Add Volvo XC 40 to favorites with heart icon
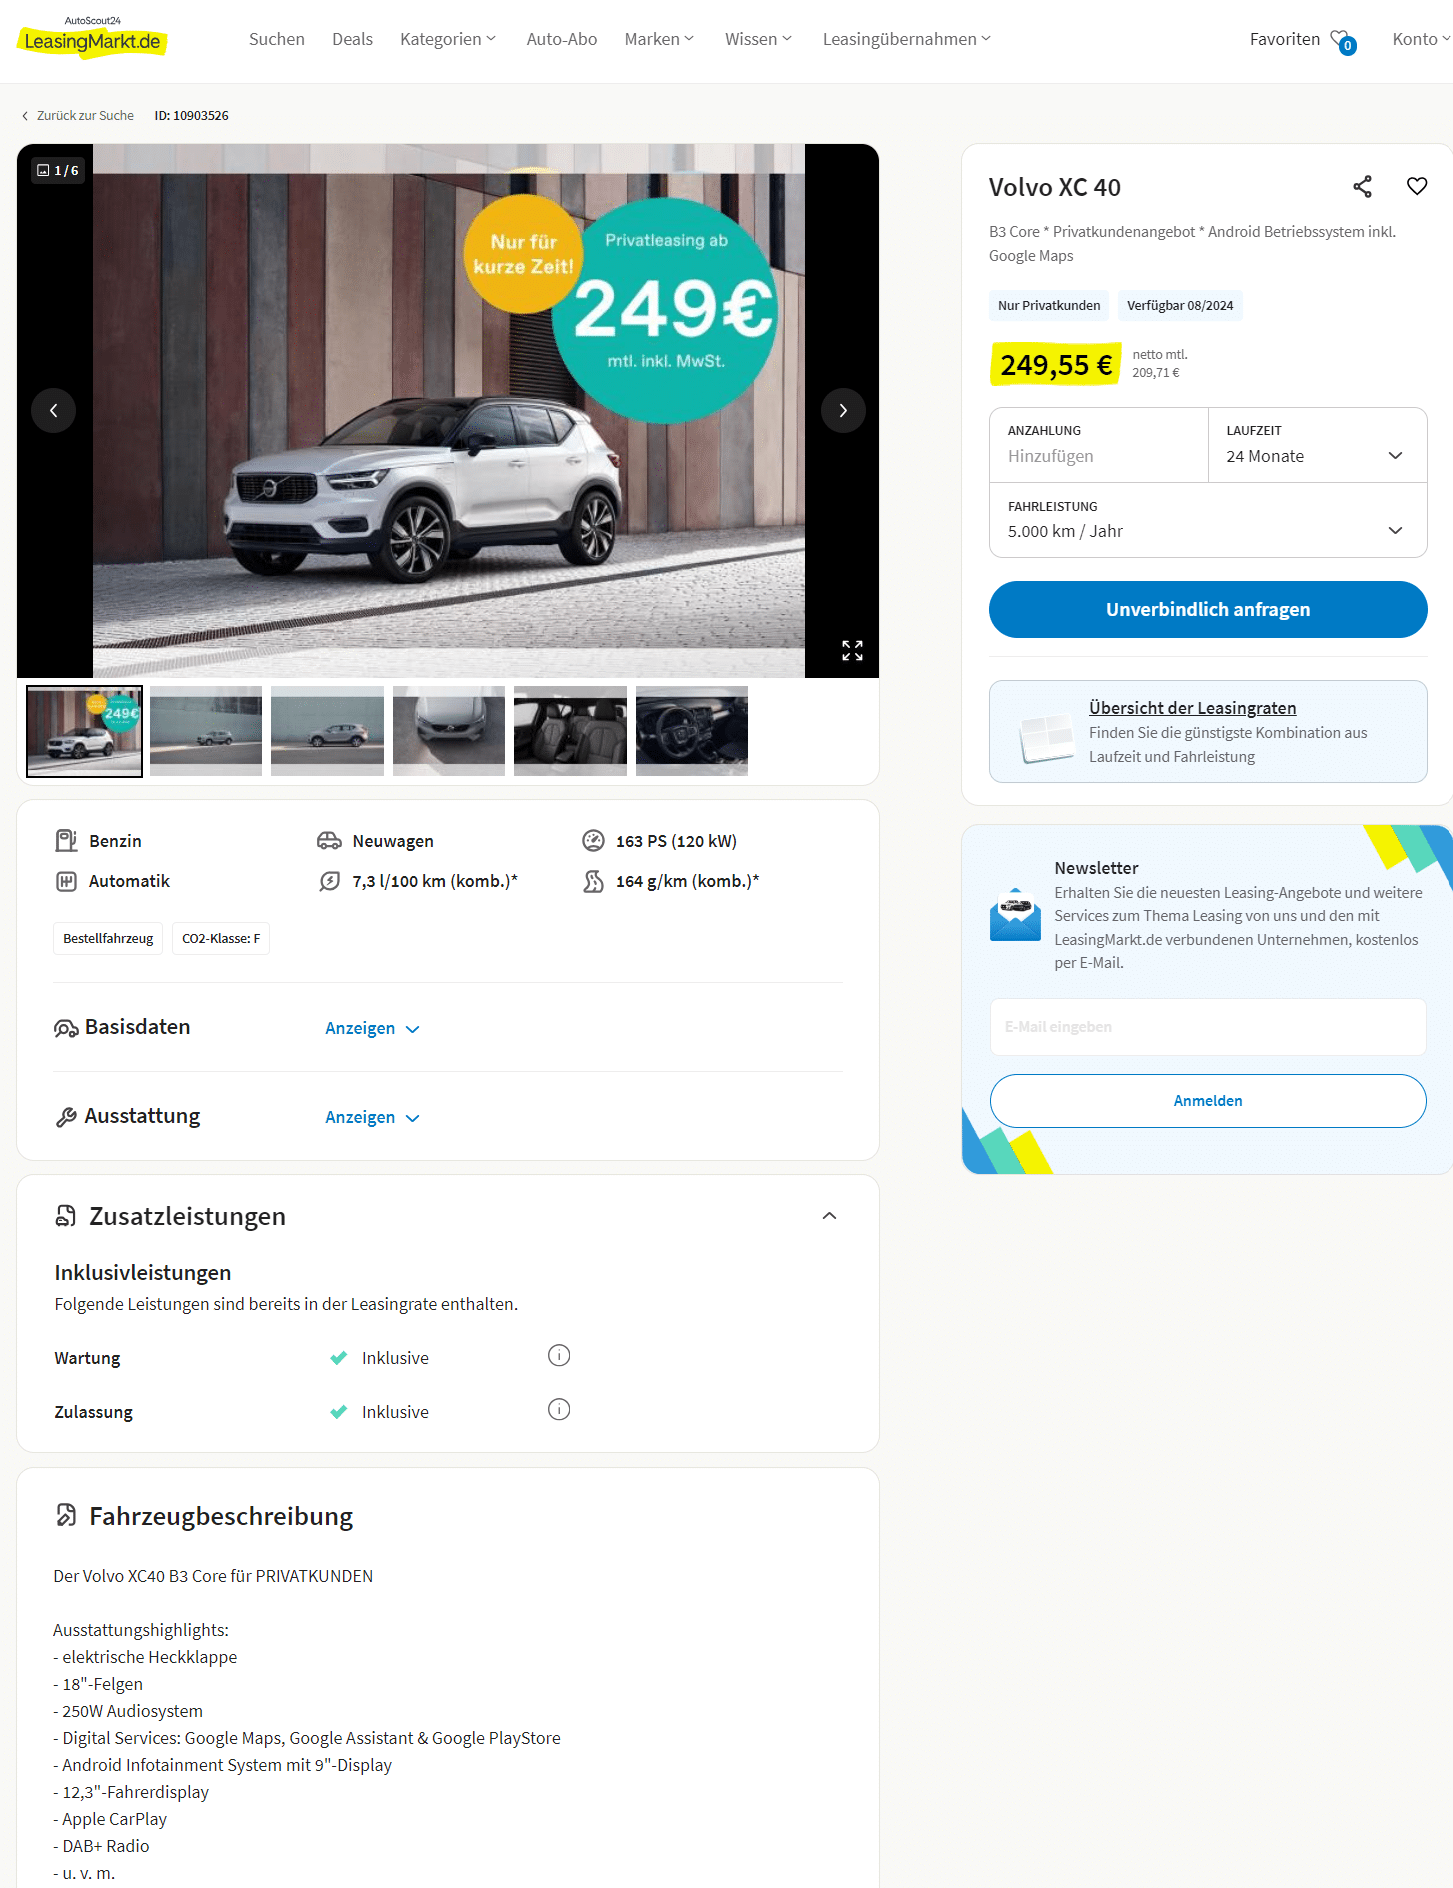1453x1888 pixels. point(1417,187)
